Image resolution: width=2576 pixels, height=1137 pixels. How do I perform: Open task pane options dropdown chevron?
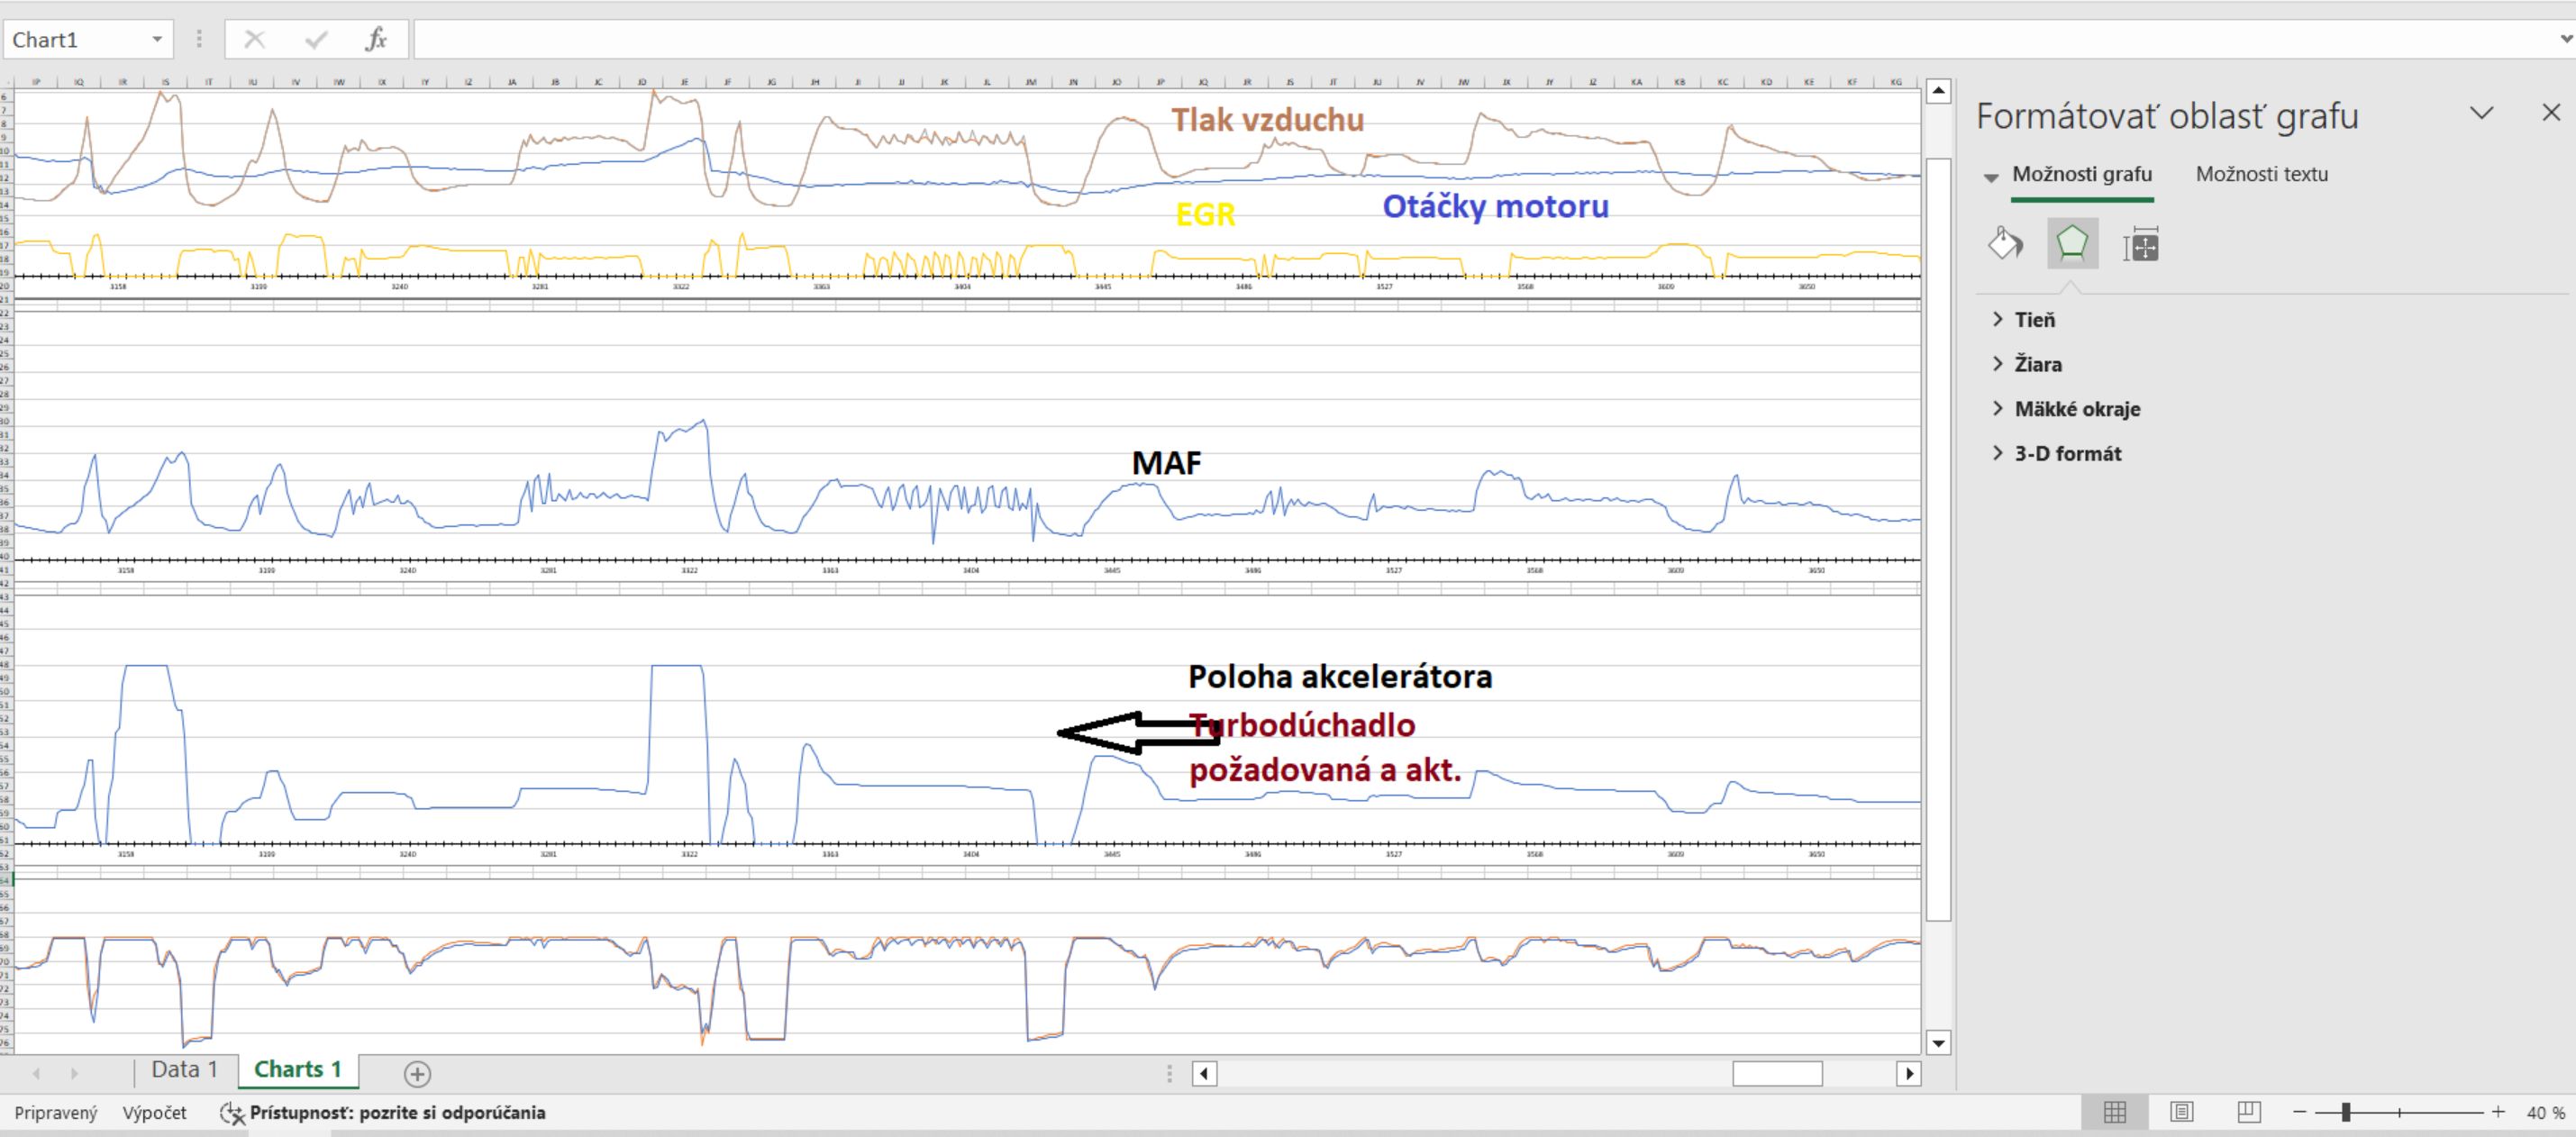[2481, 113]
